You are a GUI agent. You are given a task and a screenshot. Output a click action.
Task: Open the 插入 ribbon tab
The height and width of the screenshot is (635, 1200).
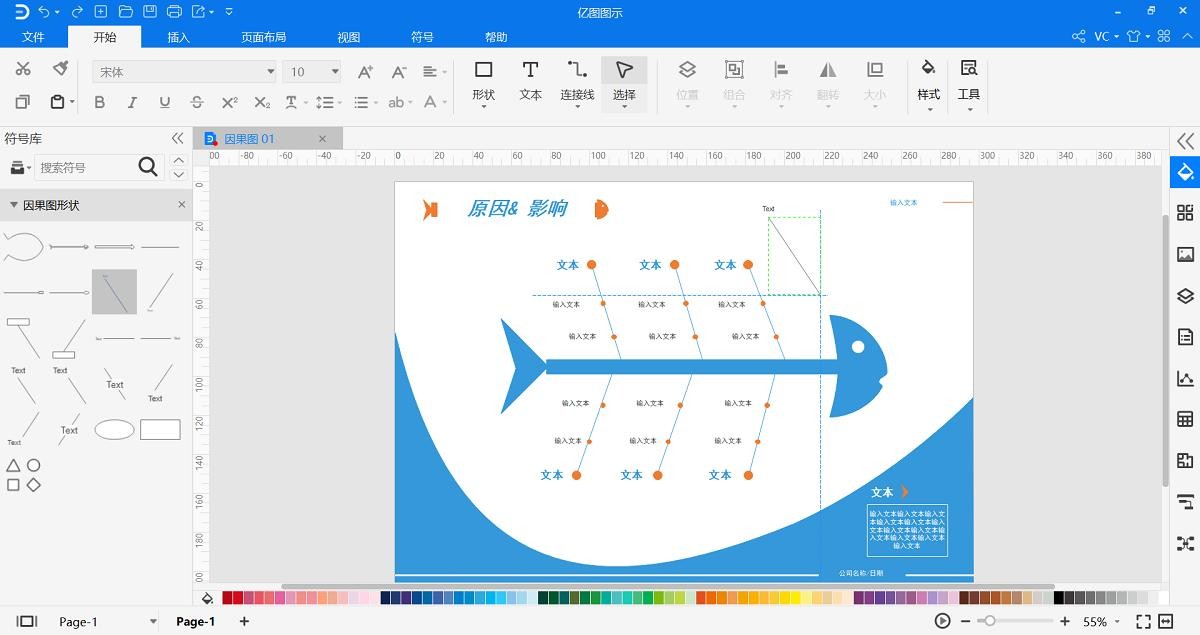[178, 37]
